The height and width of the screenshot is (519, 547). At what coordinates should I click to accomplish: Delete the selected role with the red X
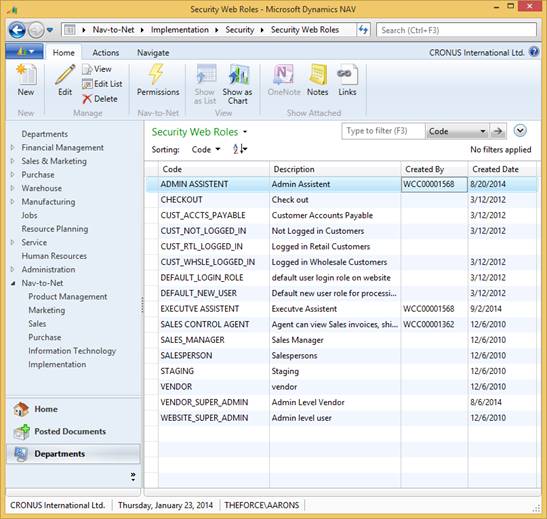tap(87, 99)
